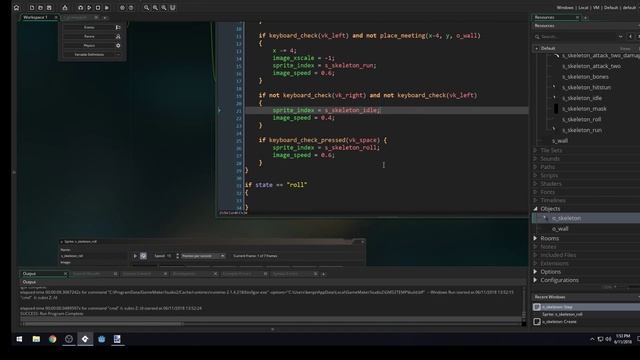Select s_skeleton_bones sprite
This screenshot has width=640, height=360.
[x=585, y=77]
